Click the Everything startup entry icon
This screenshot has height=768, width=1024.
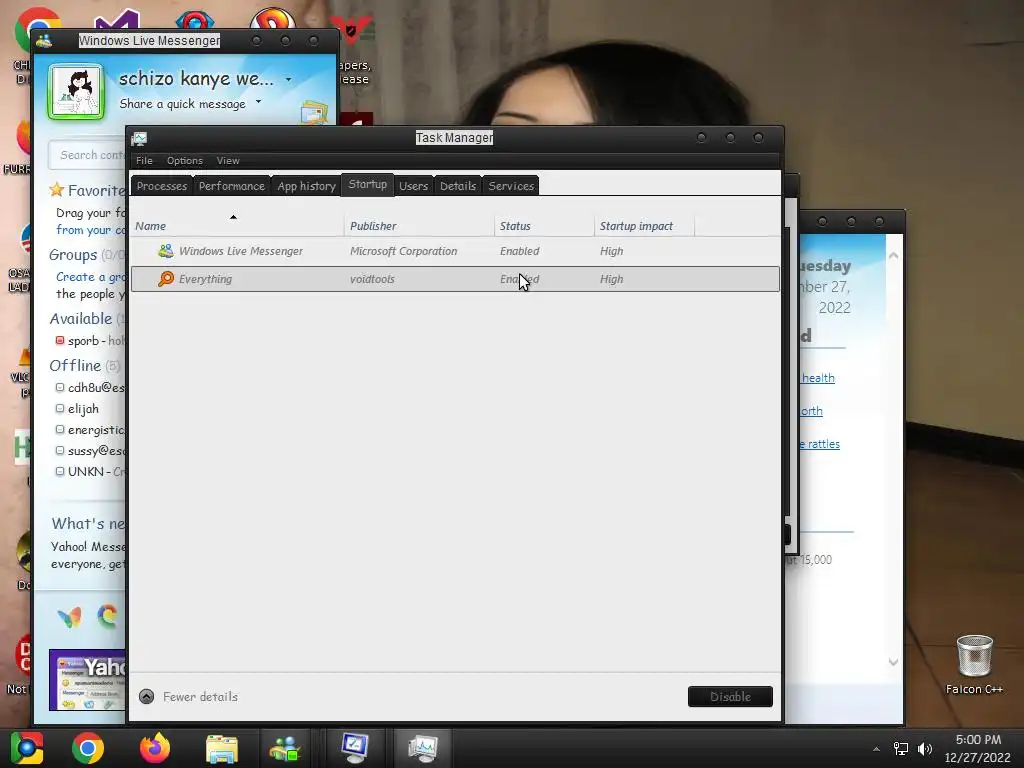(166, 279)
